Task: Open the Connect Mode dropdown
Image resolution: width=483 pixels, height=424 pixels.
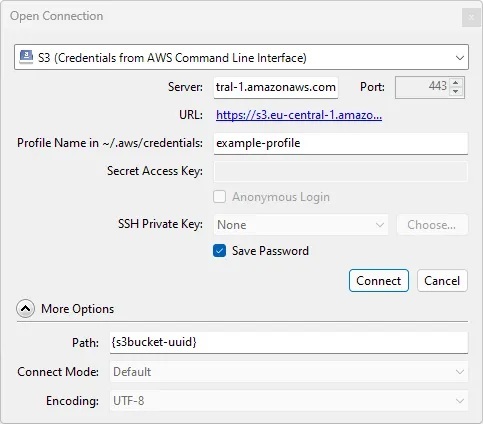Action: tap(289, 372)
